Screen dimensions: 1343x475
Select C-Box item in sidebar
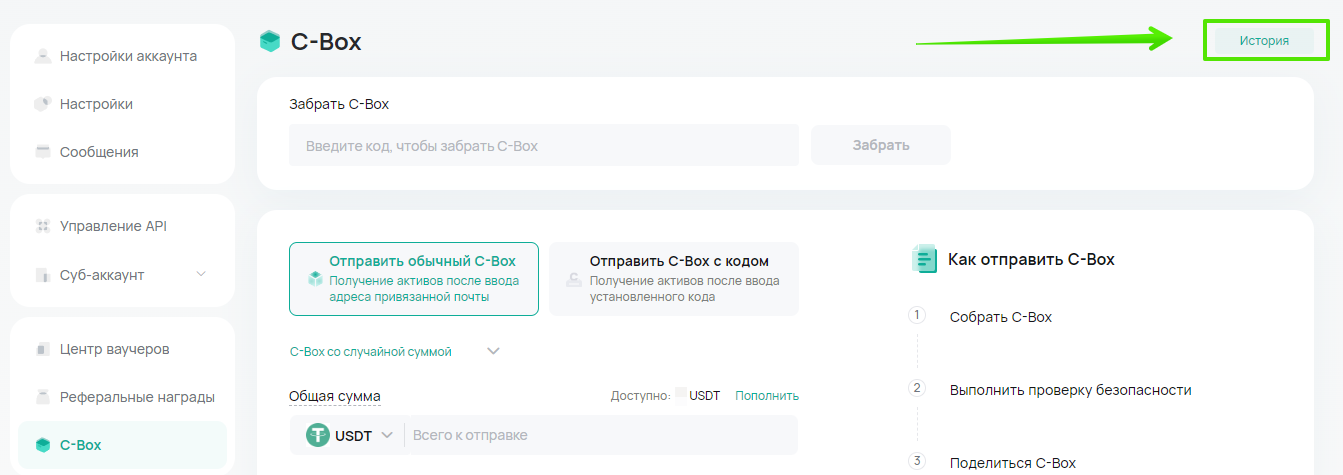tap(122, 445)
